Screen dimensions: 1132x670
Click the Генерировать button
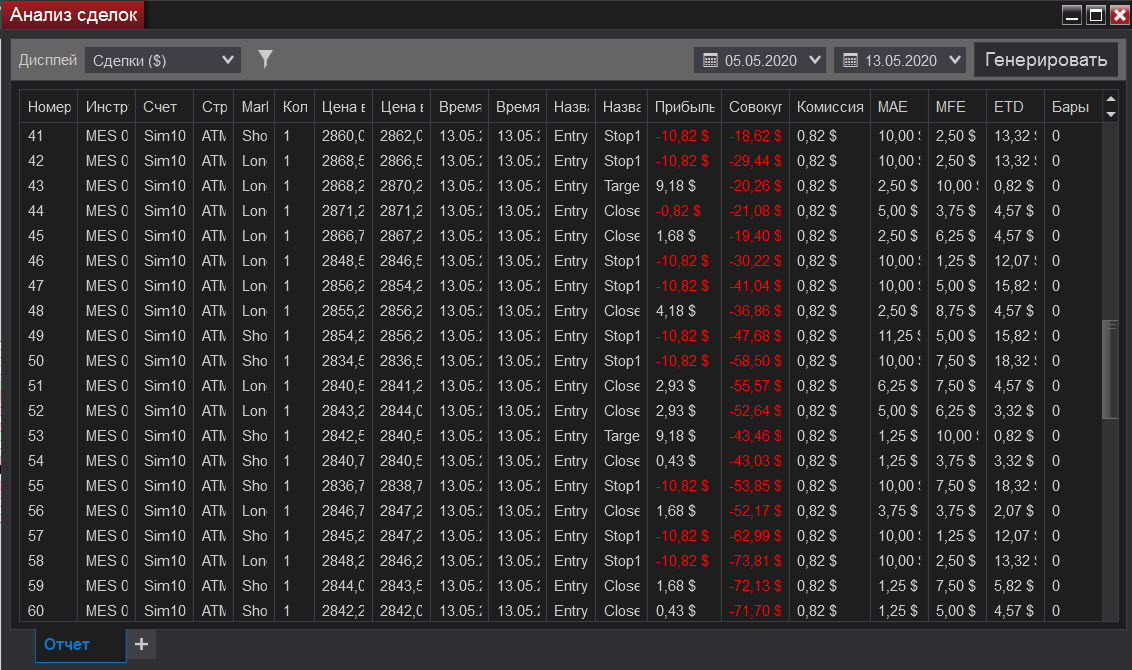(1046, 60)
